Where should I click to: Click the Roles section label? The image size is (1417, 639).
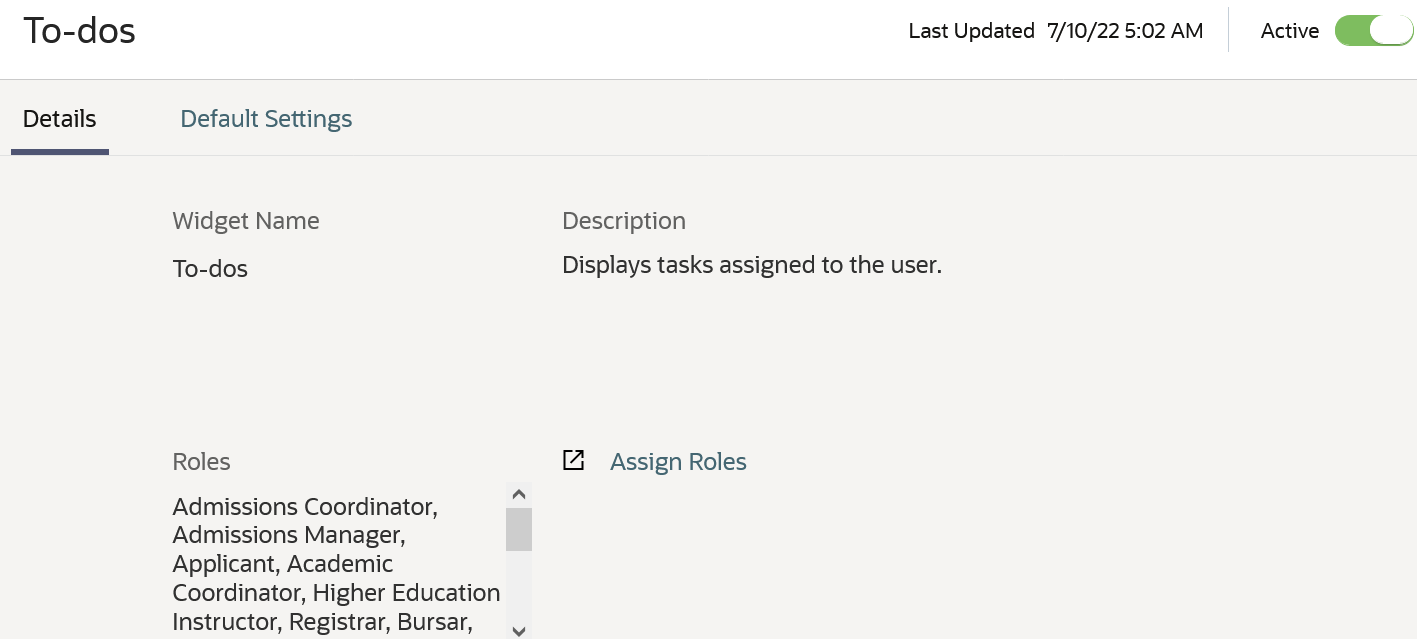click(x=201, y=462)
